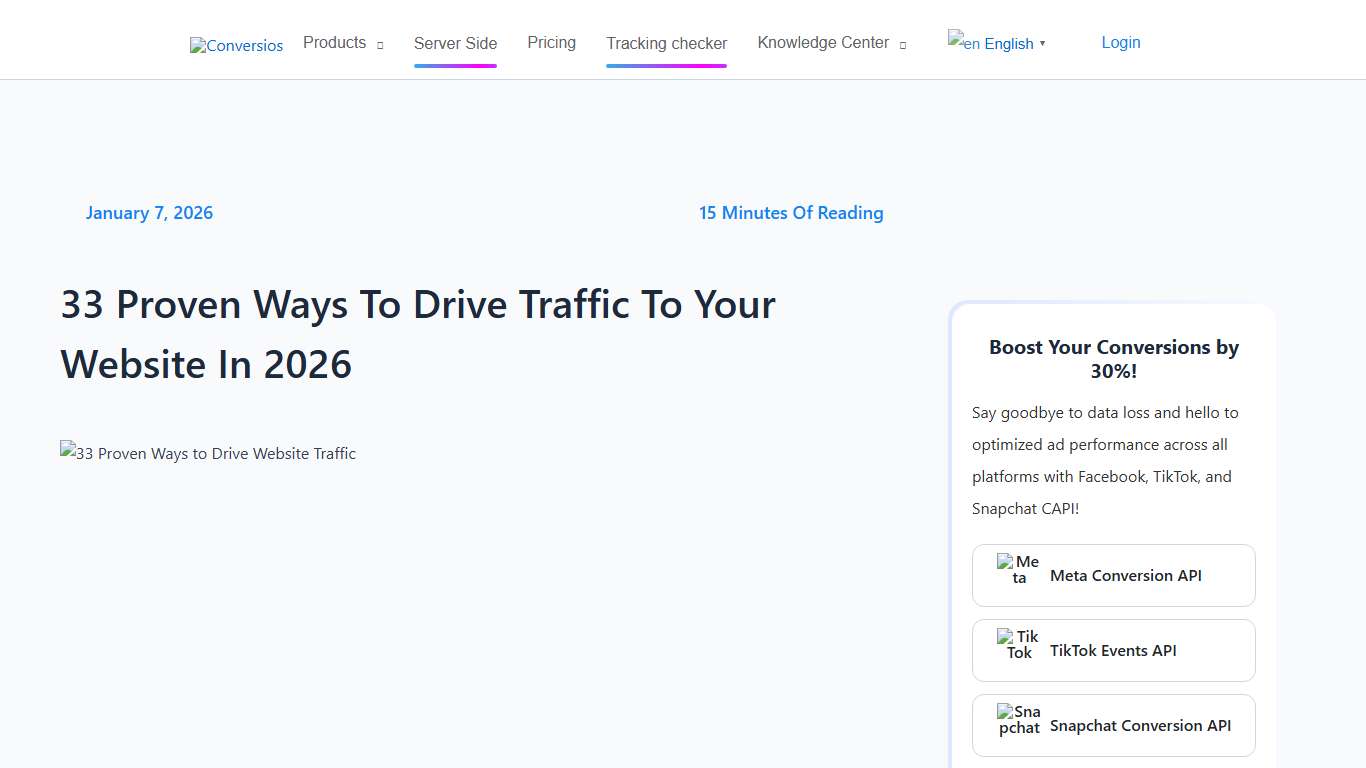Click the article title heading

pyautogui.click(x=417, y=334)
